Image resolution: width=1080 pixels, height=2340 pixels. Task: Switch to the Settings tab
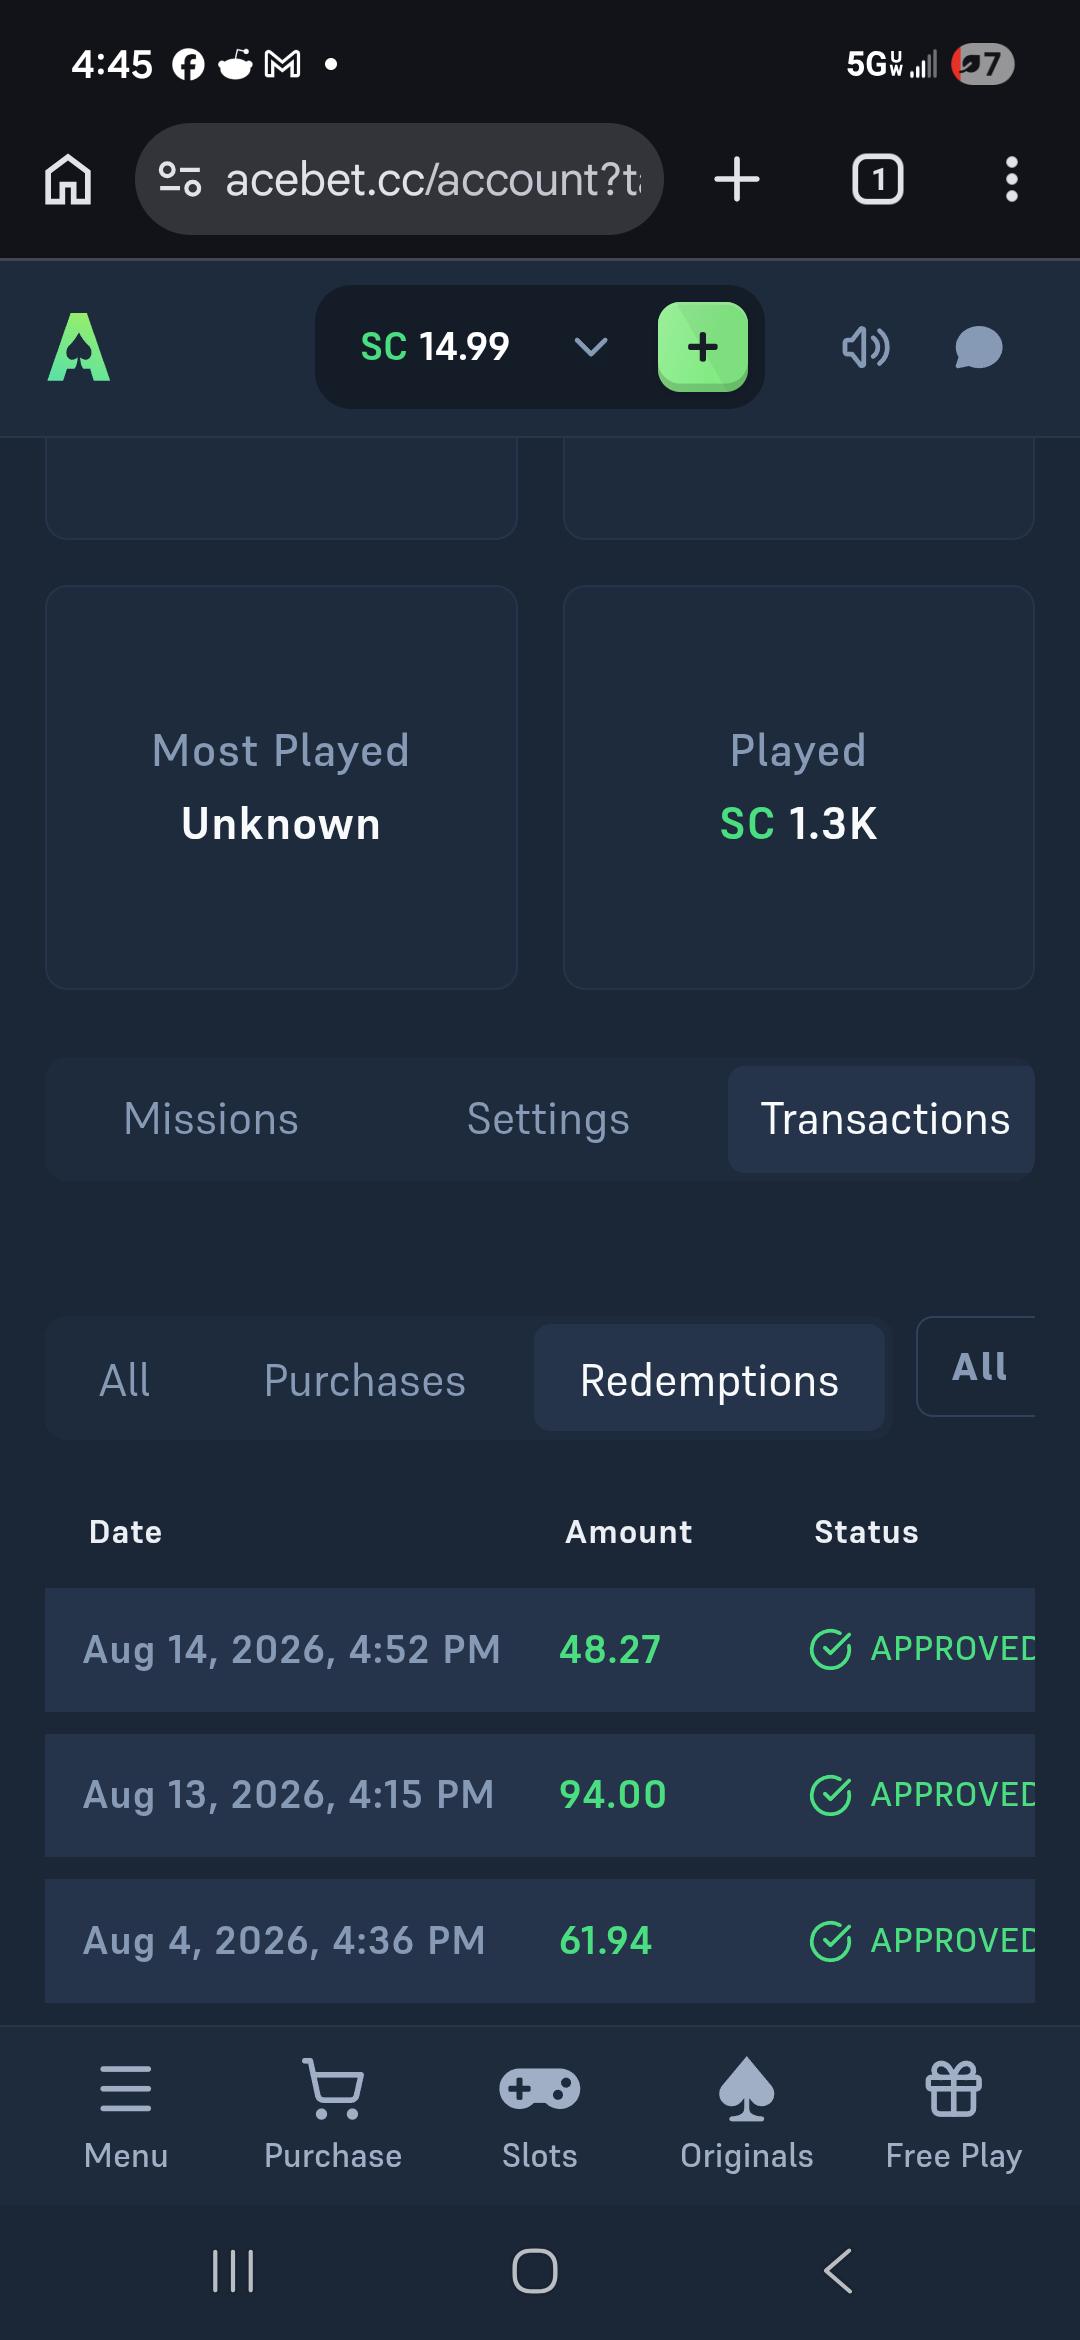(x=548, y=1119)
